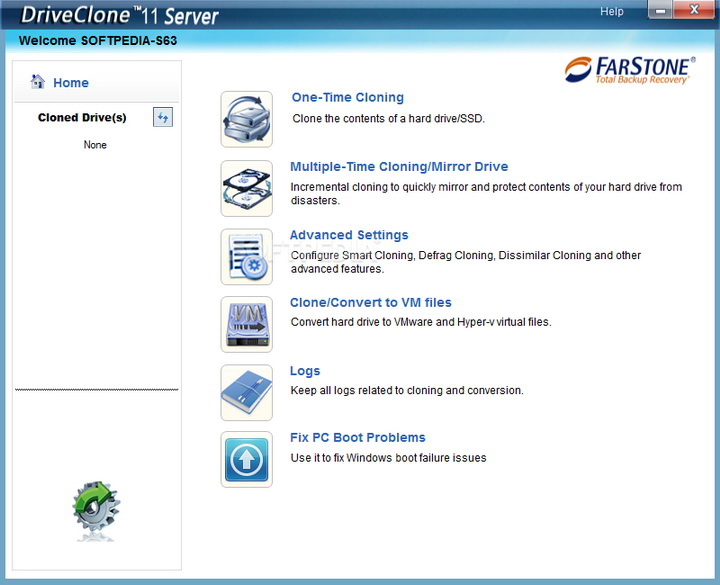Open Fix PC Boot Problems link

pos(358,438)
